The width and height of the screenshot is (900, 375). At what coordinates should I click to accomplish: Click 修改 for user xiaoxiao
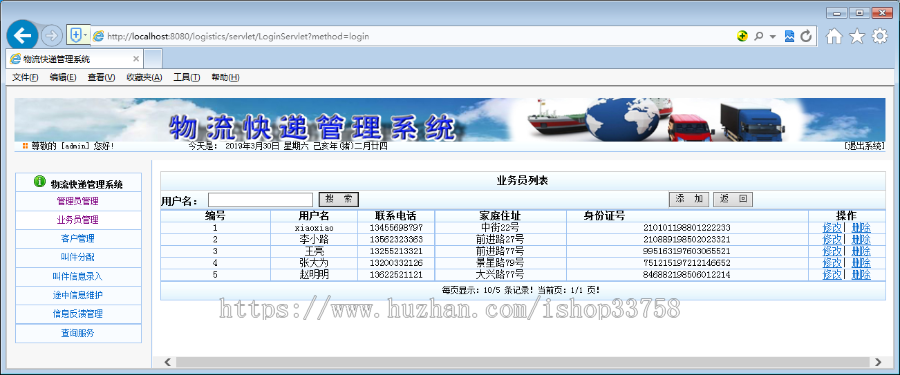832,227
